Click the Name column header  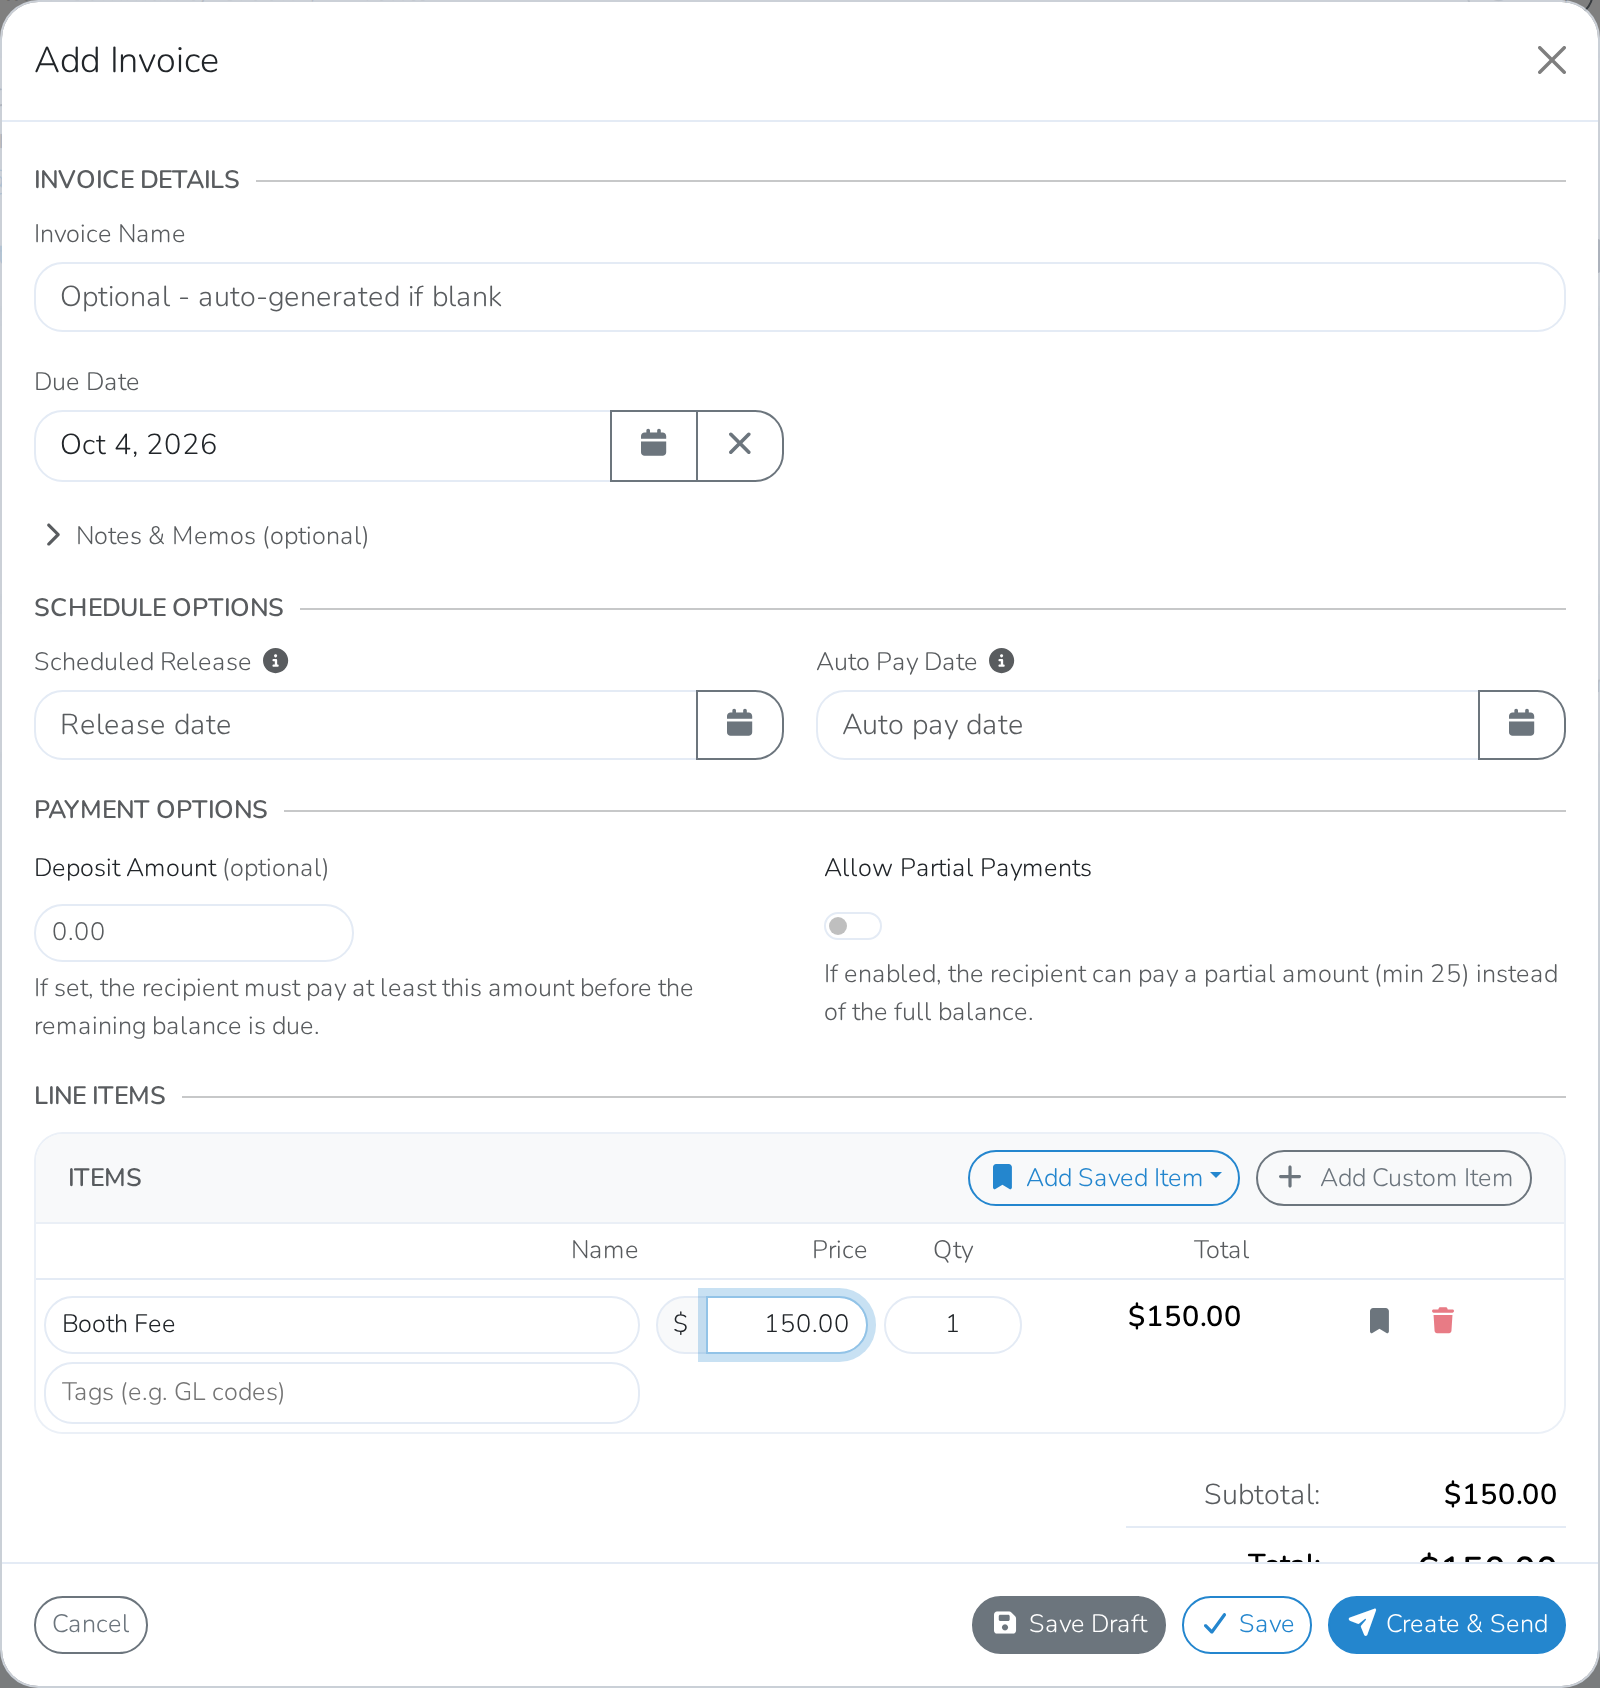click(604, 1250)
